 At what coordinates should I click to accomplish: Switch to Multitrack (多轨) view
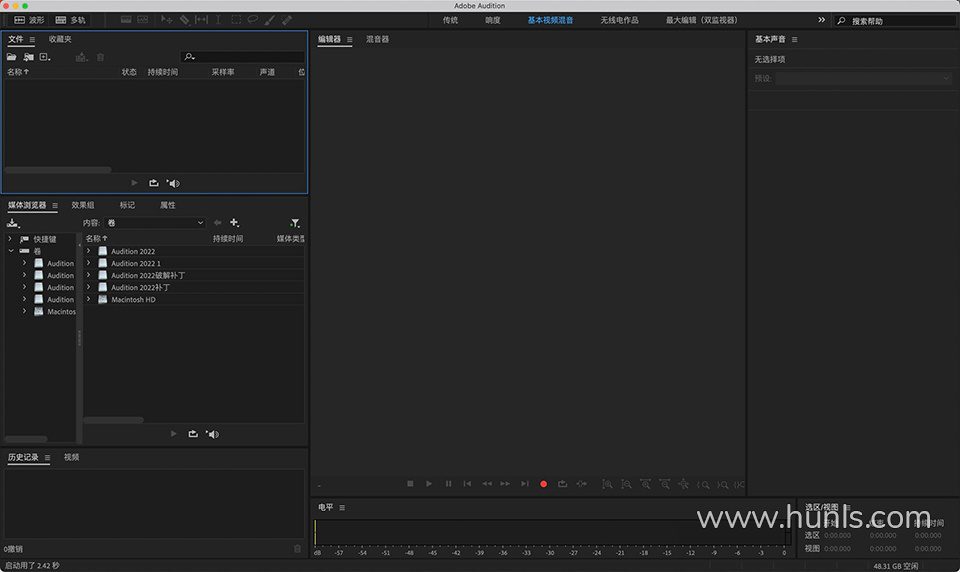point(70,20)
